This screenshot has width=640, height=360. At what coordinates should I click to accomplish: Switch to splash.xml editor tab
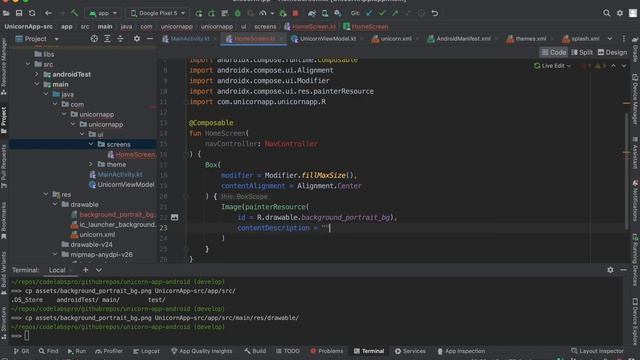581,39
